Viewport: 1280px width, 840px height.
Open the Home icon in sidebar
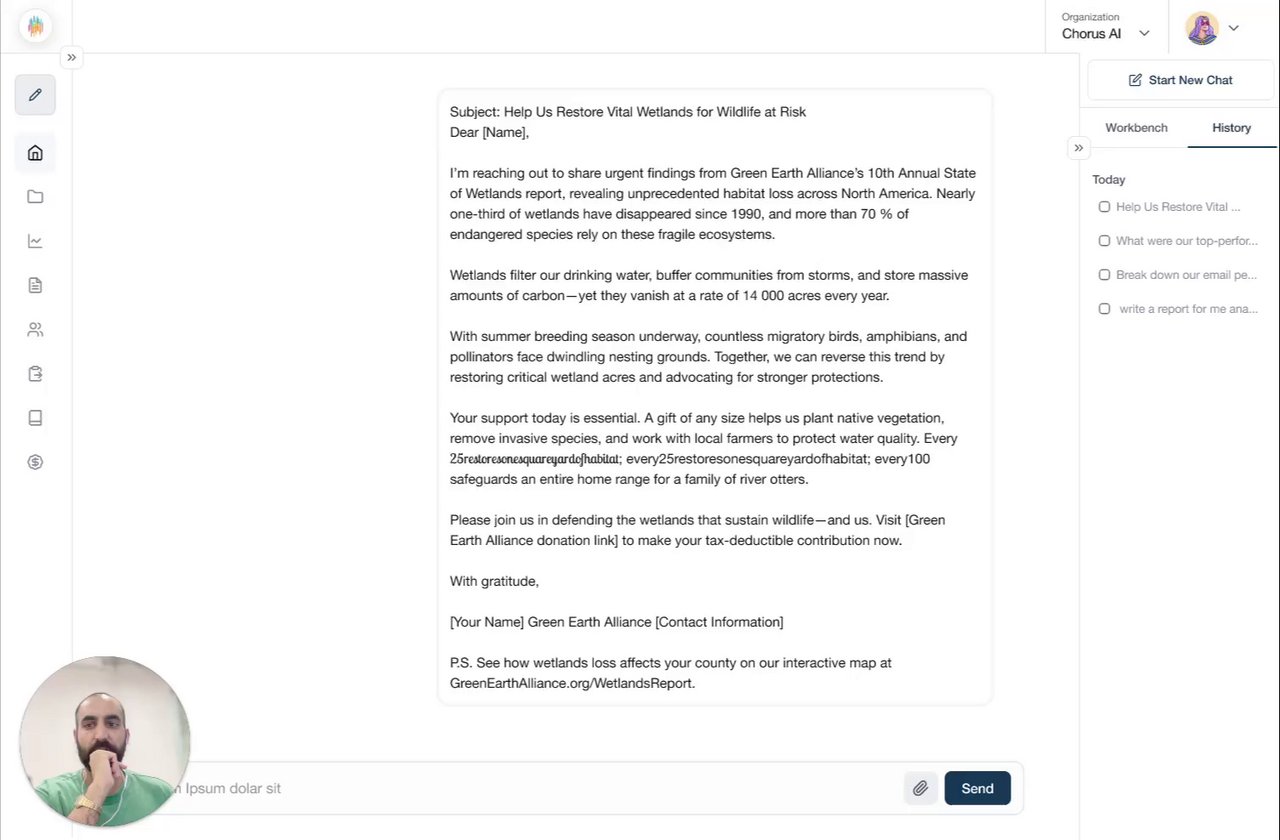[x=35, y=153]
